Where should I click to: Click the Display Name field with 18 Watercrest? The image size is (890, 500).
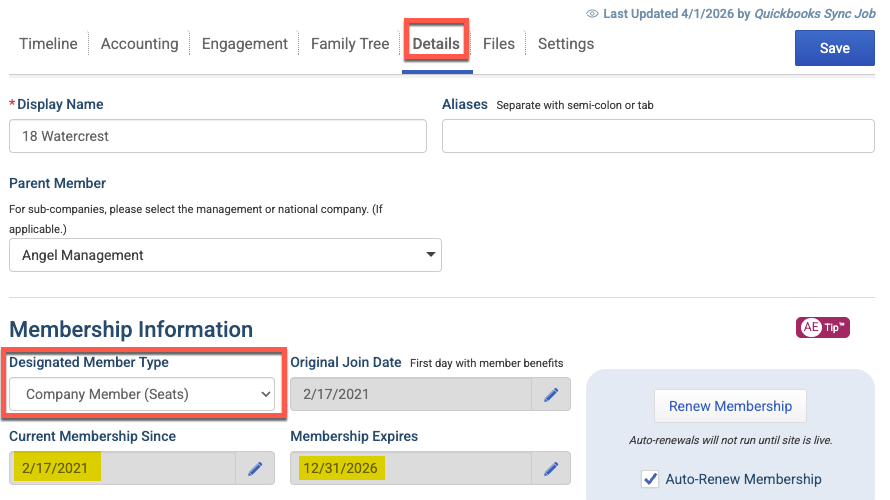pyautogui.click(x=218, y=136)
